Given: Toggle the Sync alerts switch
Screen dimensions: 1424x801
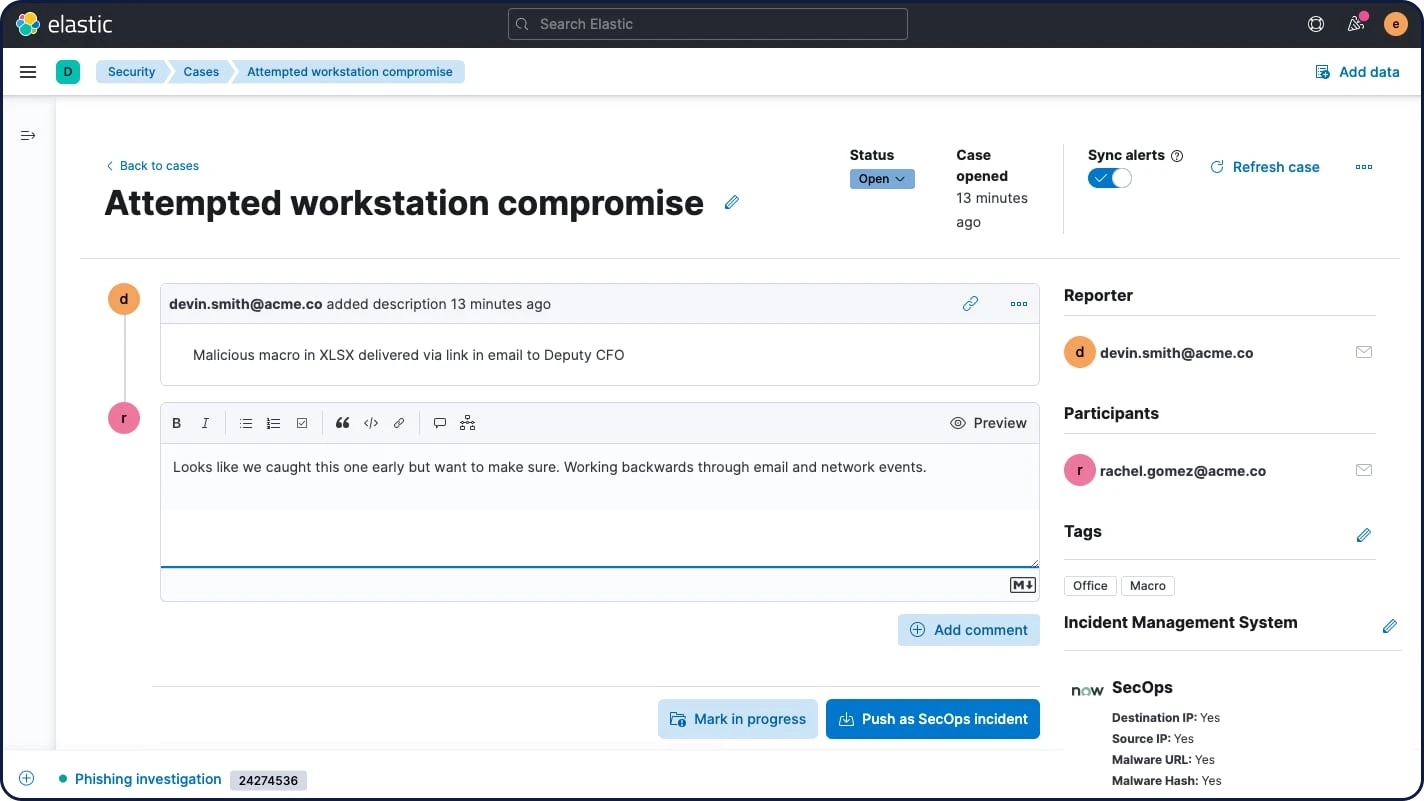Looking at the screenshot, I should click(x=1110, y=178).
